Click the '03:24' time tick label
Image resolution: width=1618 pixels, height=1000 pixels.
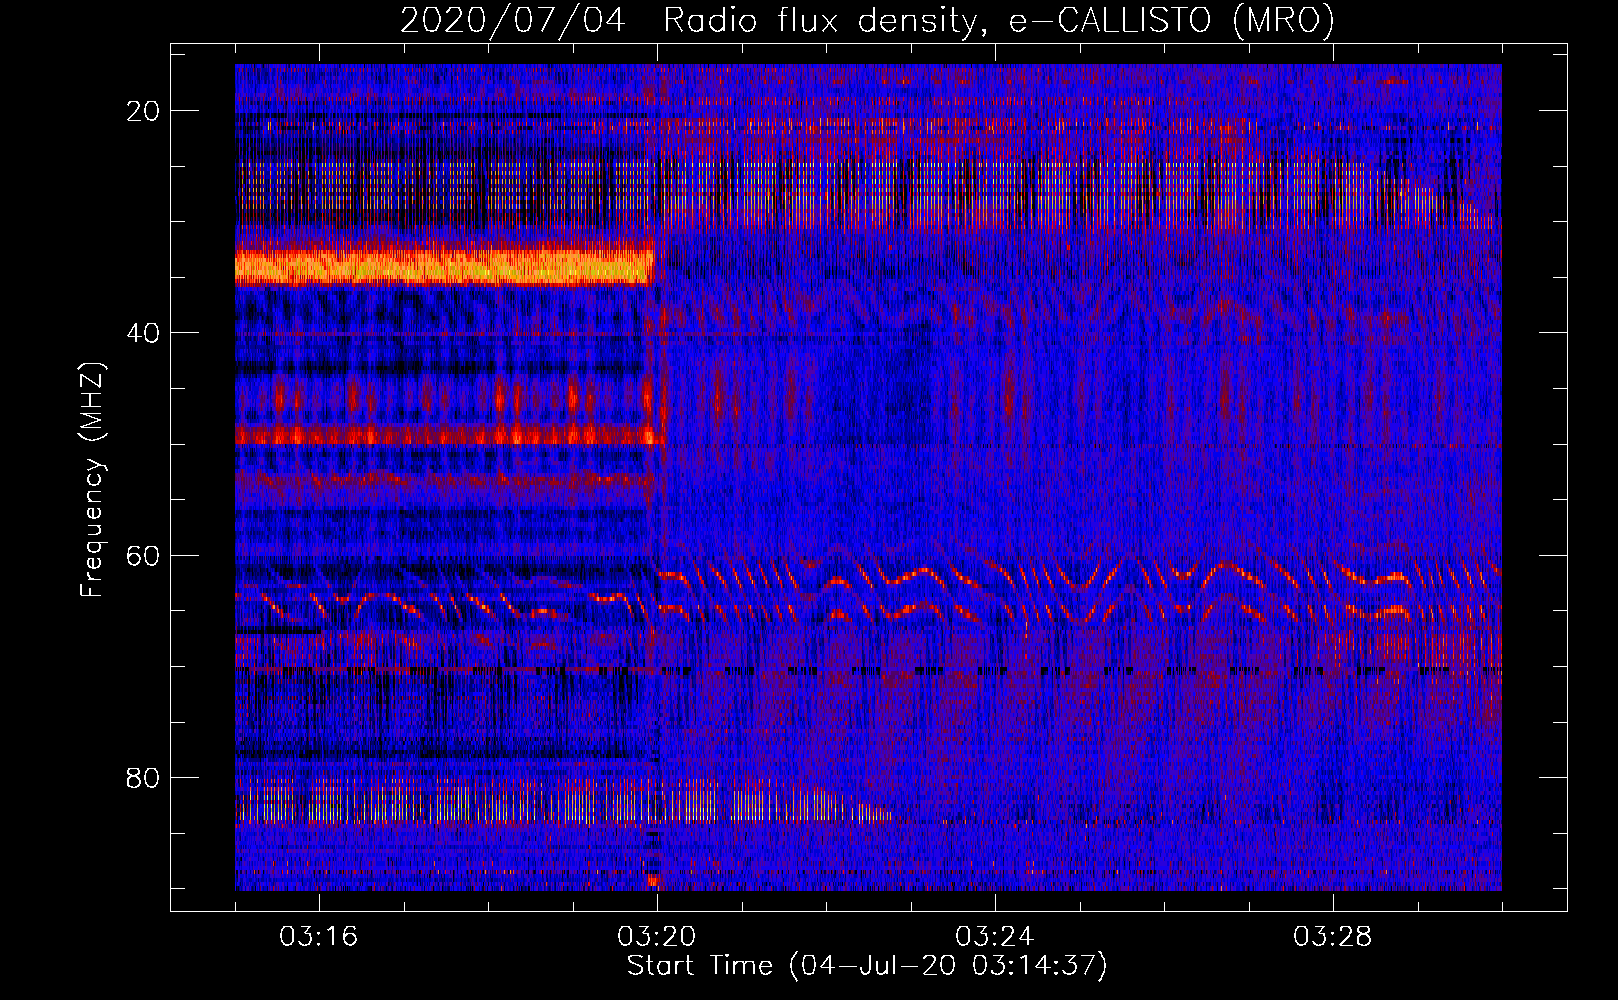[995, 937]
